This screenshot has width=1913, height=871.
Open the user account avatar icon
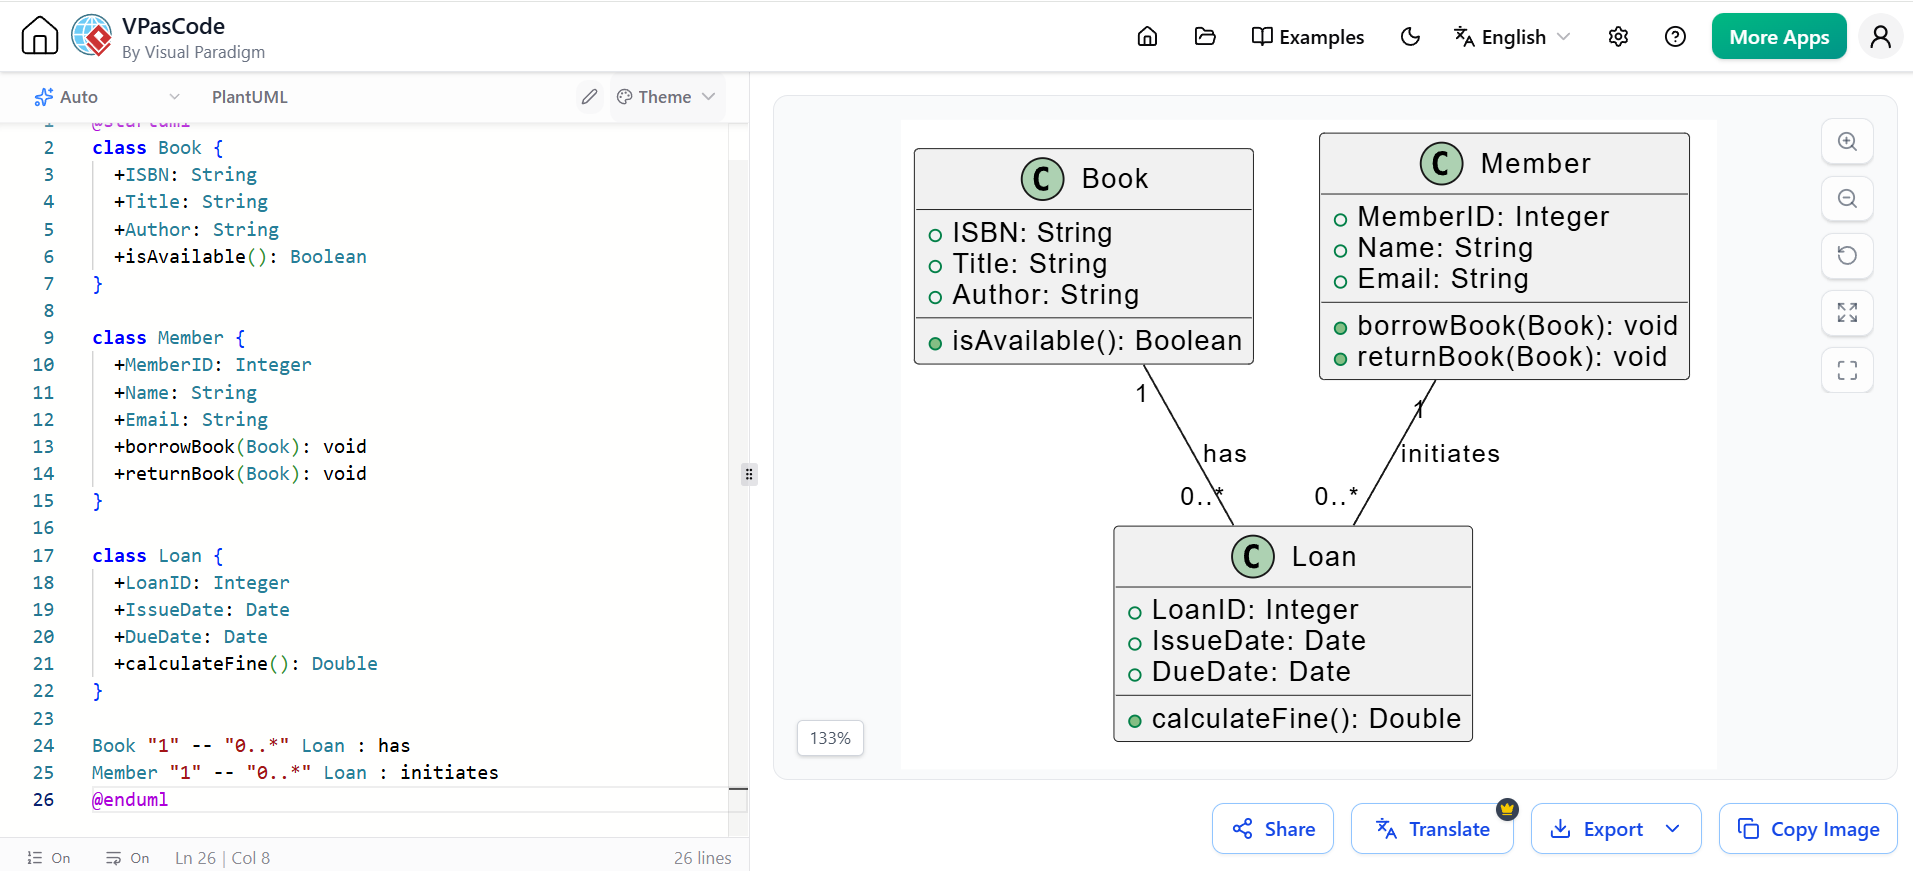click(x=1880, y=37)
